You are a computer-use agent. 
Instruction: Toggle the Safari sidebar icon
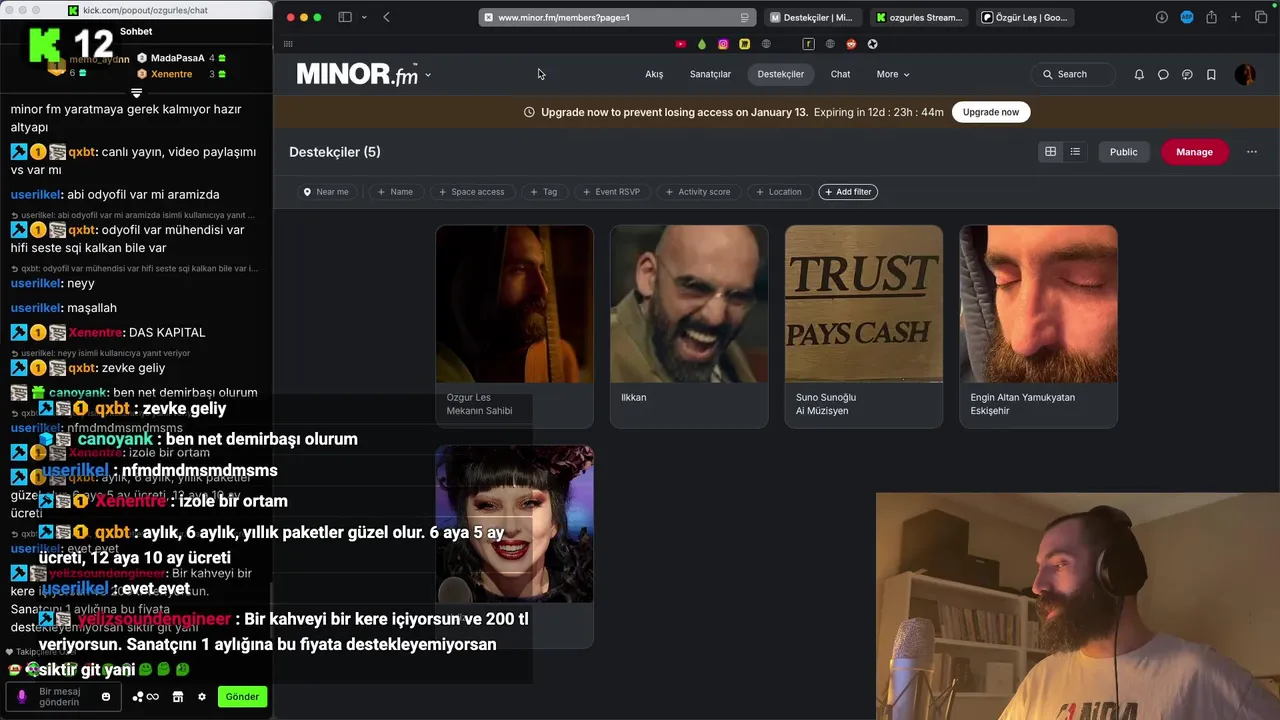tap(345, 17)
